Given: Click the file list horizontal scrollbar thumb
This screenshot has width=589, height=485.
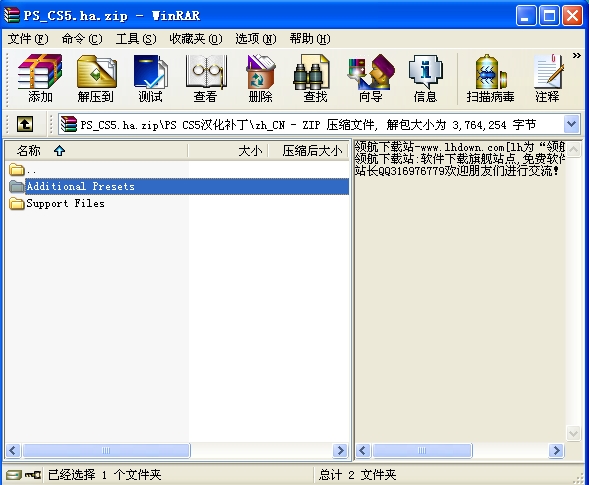Looking at the screenshot, I should click(106, 450).
